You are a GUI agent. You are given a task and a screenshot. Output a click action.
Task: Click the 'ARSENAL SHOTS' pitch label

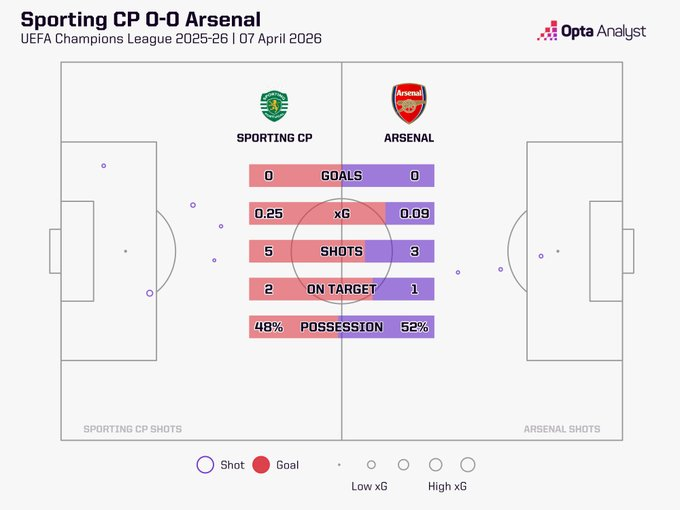click(x=562, y=429)
